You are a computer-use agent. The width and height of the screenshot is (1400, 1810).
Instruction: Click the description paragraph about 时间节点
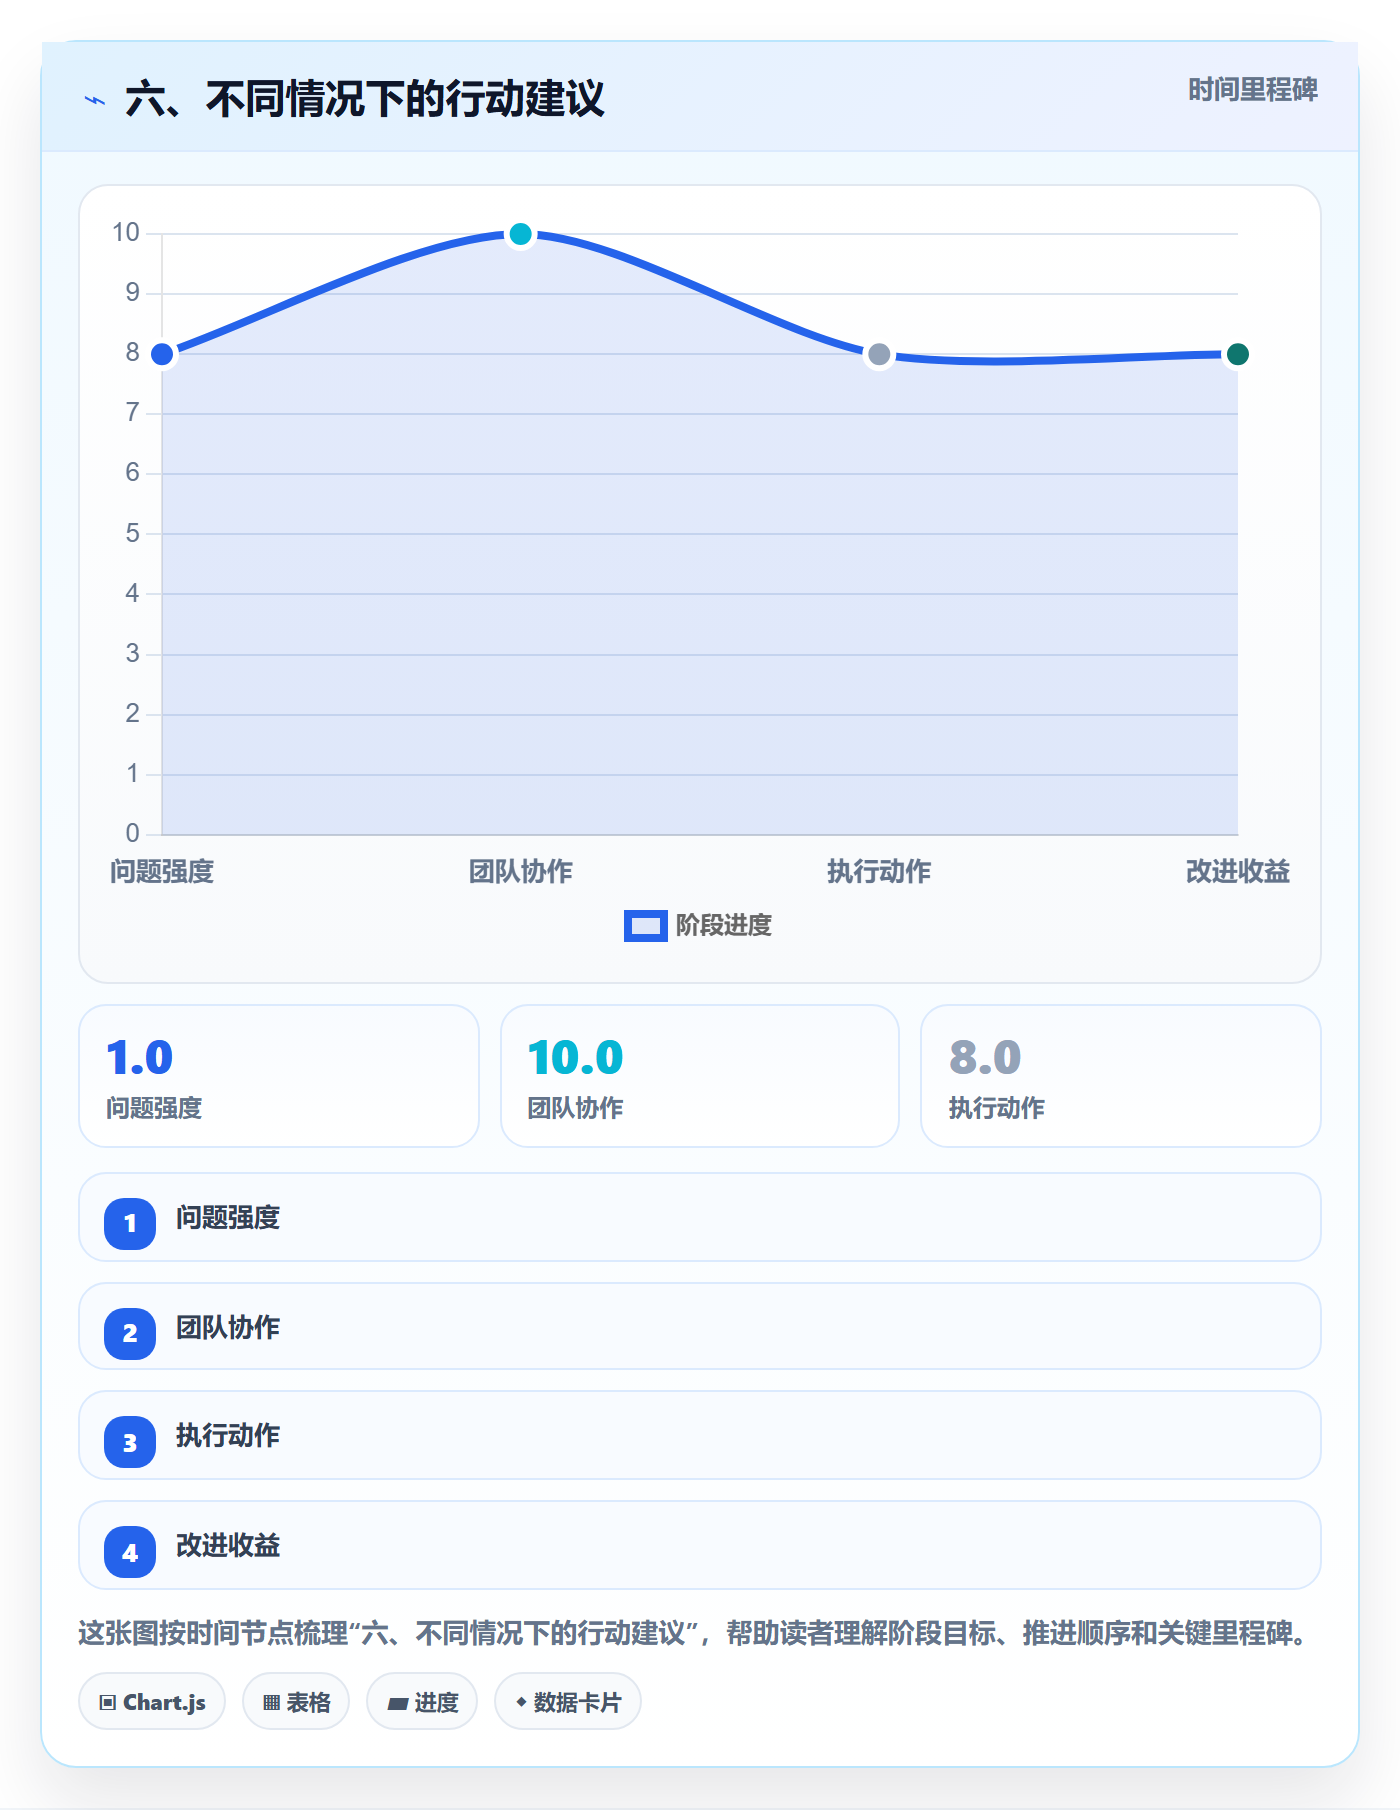694,1634
